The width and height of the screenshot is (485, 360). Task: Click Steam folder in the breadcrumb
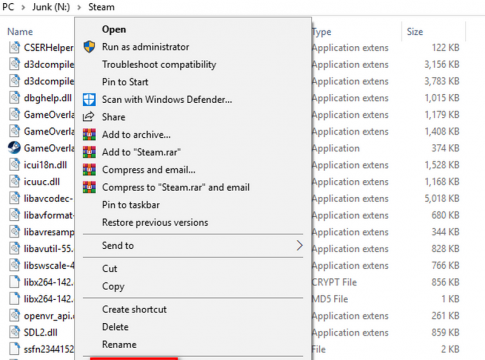(101, 7)
